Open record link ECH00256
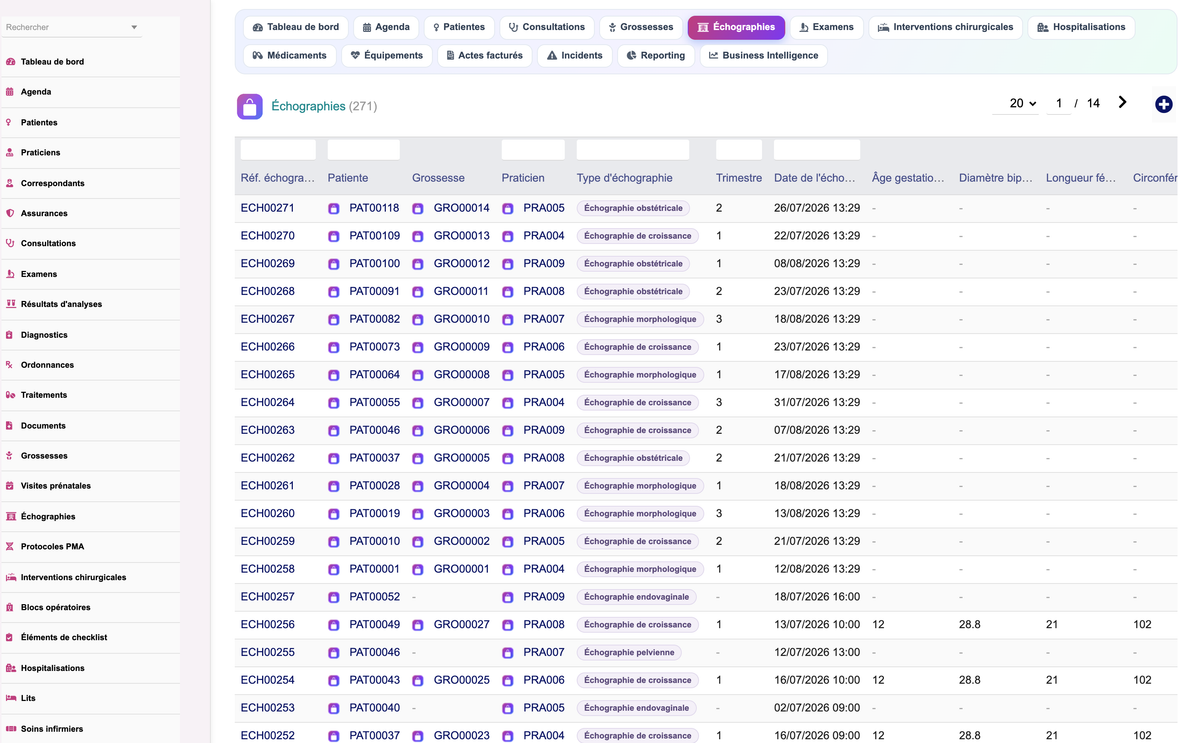Screen dimensions: 1200x743 click(x=268, y=625)
